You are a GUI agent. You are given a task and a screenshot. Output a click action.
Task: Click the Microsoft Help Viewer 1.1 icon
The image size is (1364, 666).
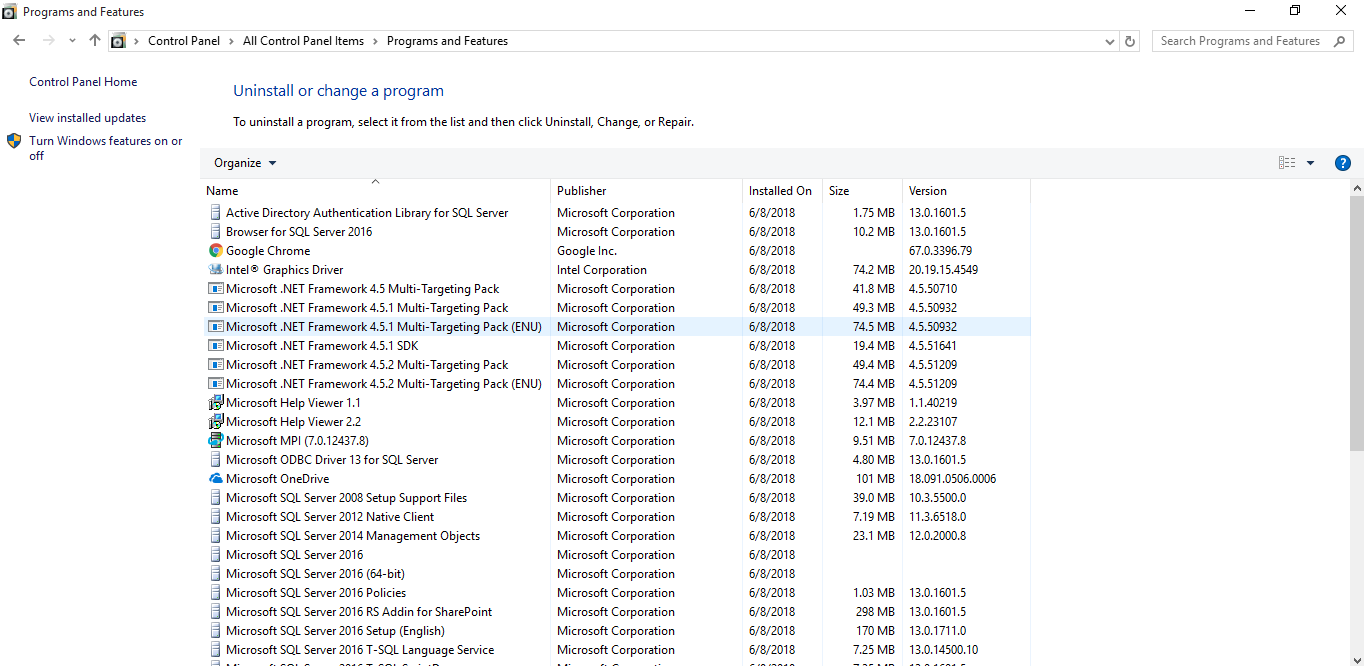point(215,403)
